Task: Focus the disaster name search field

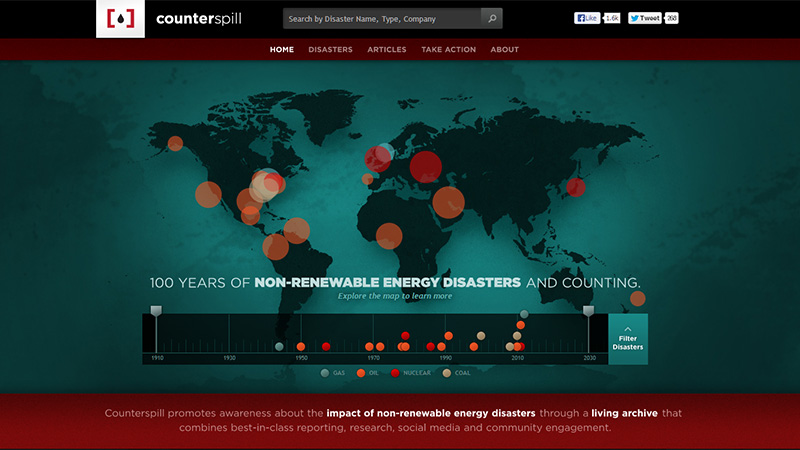Action: (382, 18)
